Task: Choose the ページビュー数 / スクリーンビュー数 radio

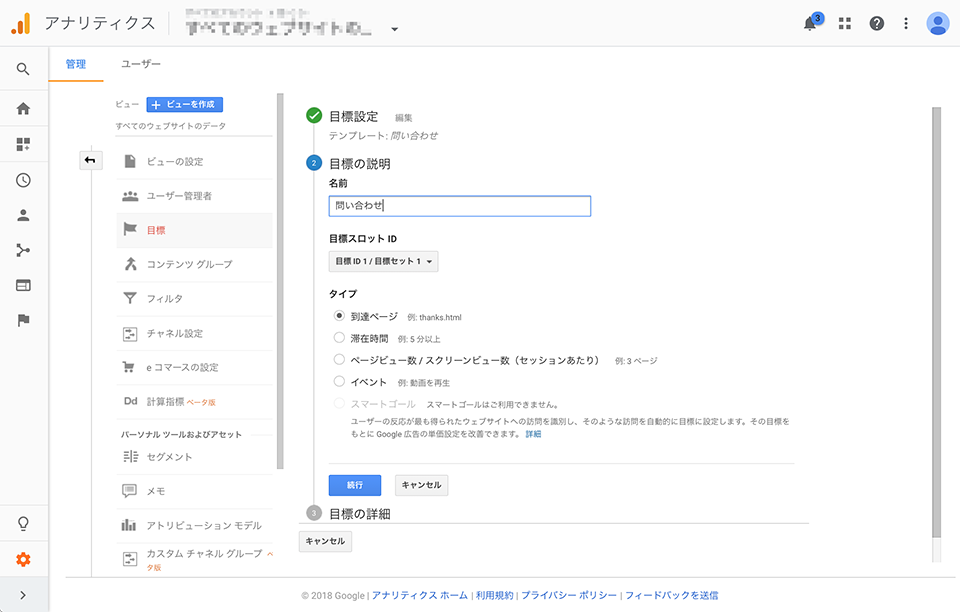Action: click(340, 360)
